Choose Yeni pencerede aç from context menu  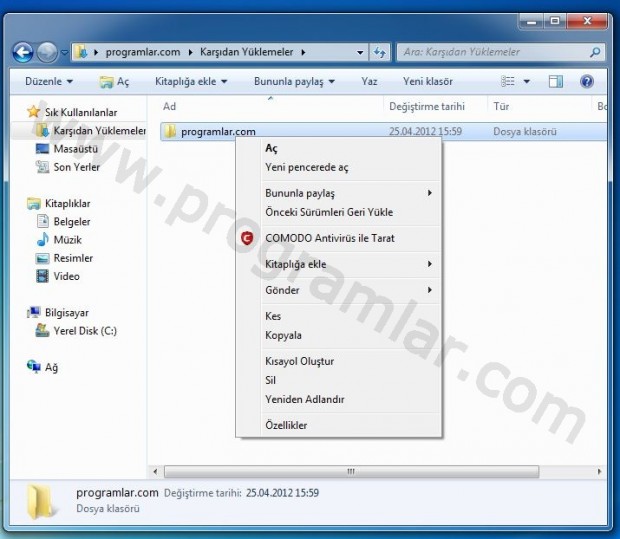[338, 167]
